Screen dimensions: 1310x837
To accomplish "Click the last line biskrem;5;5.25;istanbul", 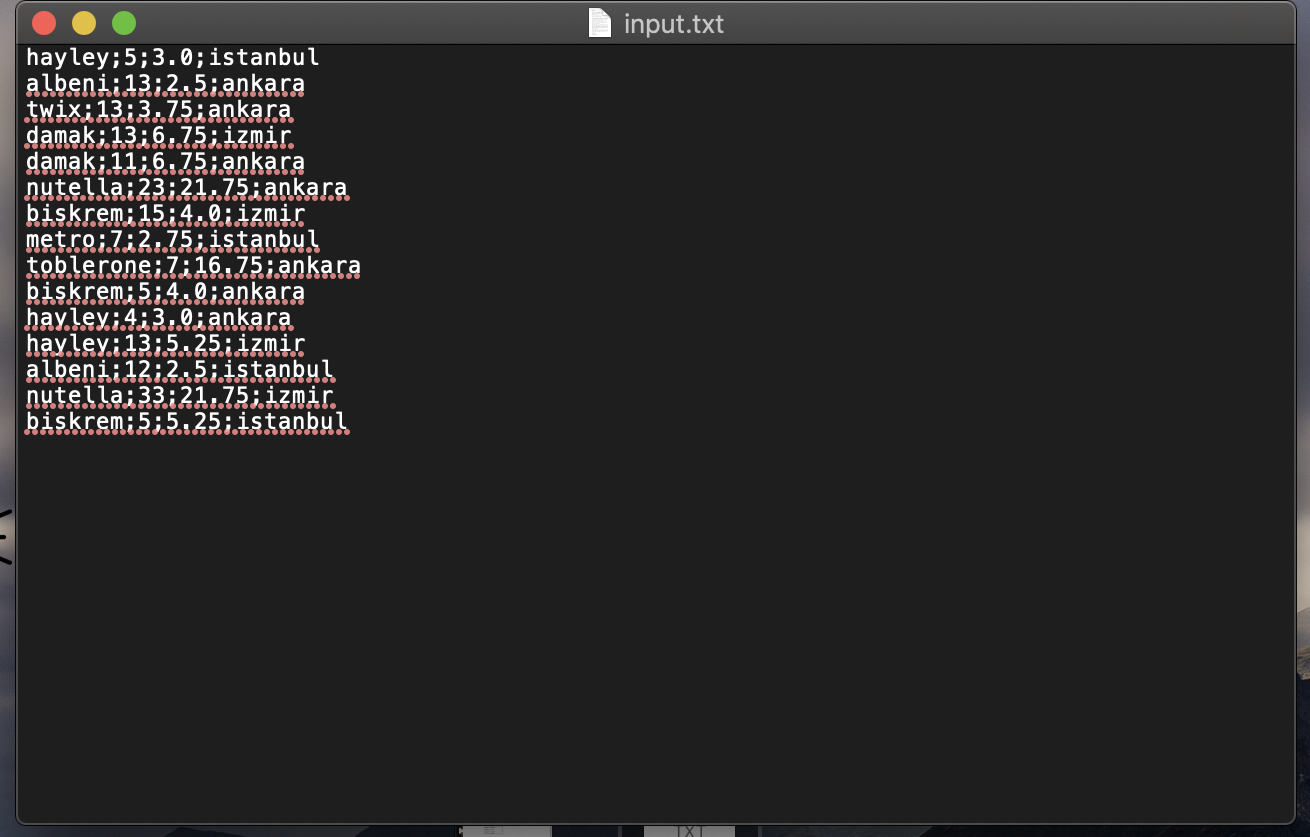I will [187, 421].
